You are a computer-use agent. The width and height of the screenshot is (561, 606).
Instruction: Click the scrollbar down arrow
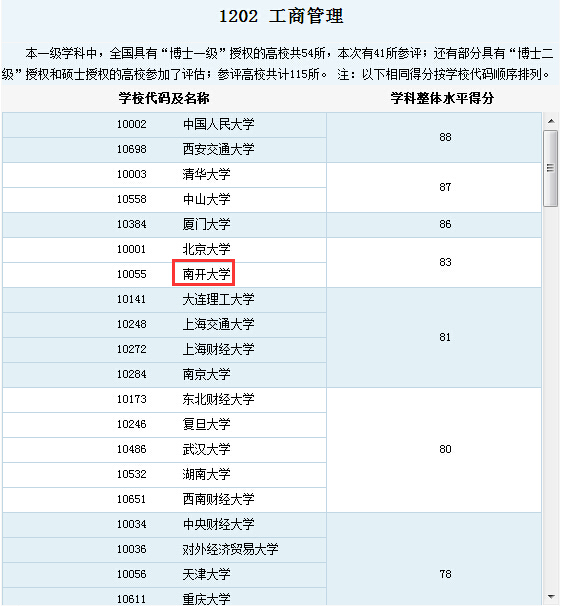pyautogui.click(x=551, y=597)
